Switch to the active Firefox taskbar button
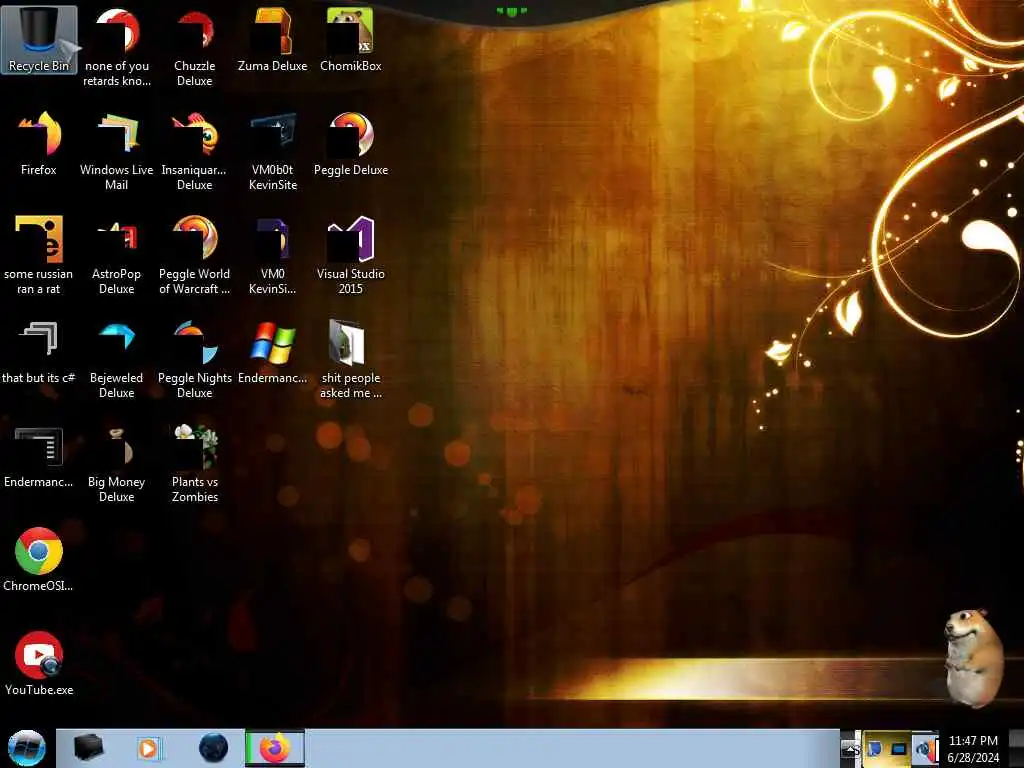This screenshot has width=1024, height=768. point(274,748)
